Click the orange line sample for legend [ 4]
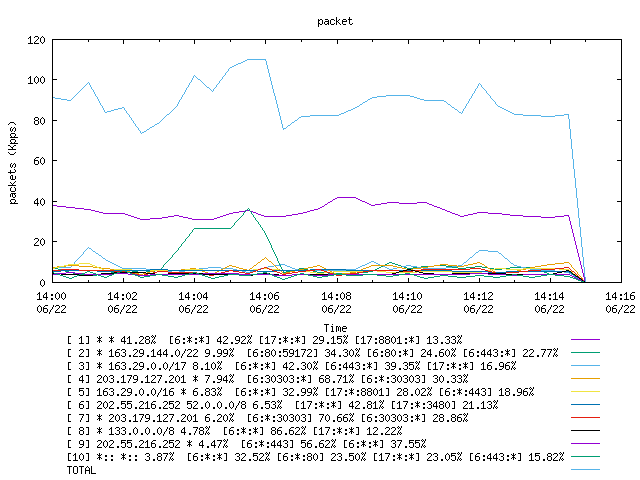Image resolution: width=640 pixels, height=480 pixels. coord(585,379)
